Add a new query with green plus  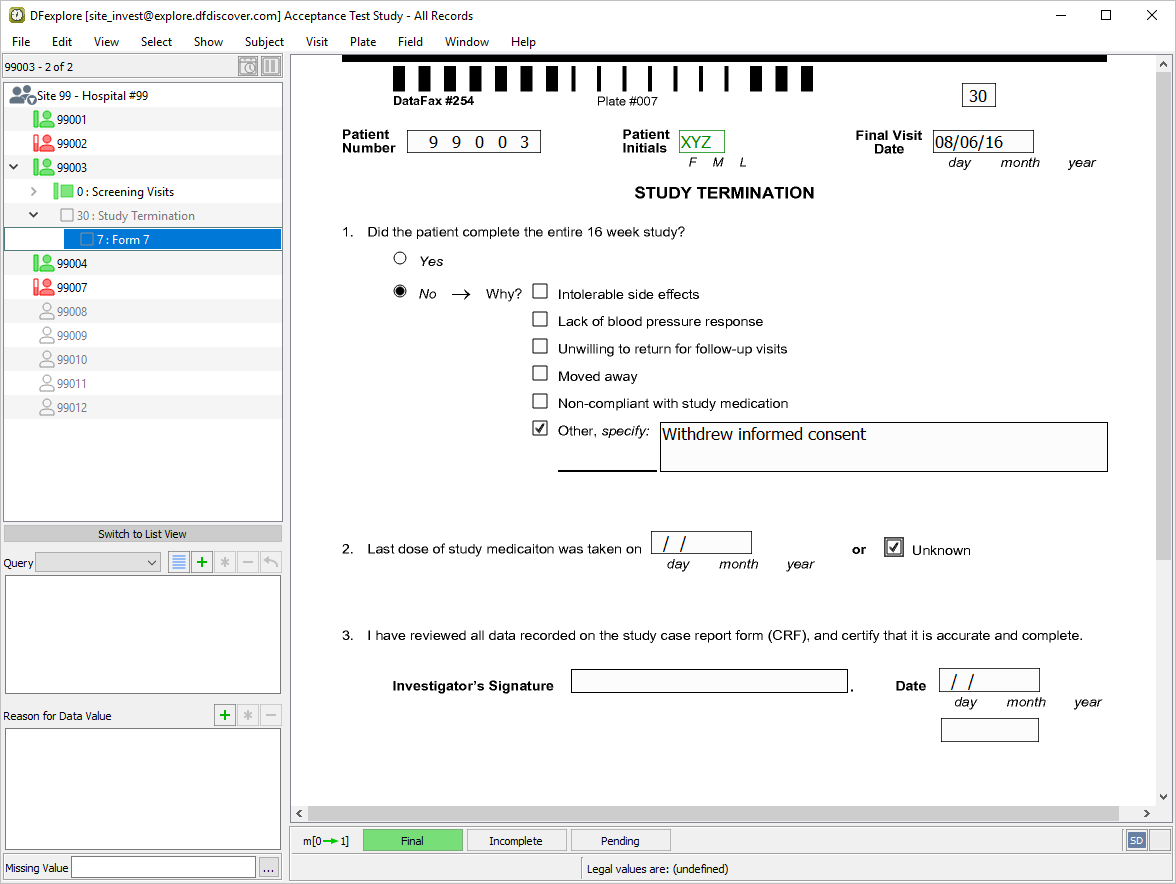202,562
